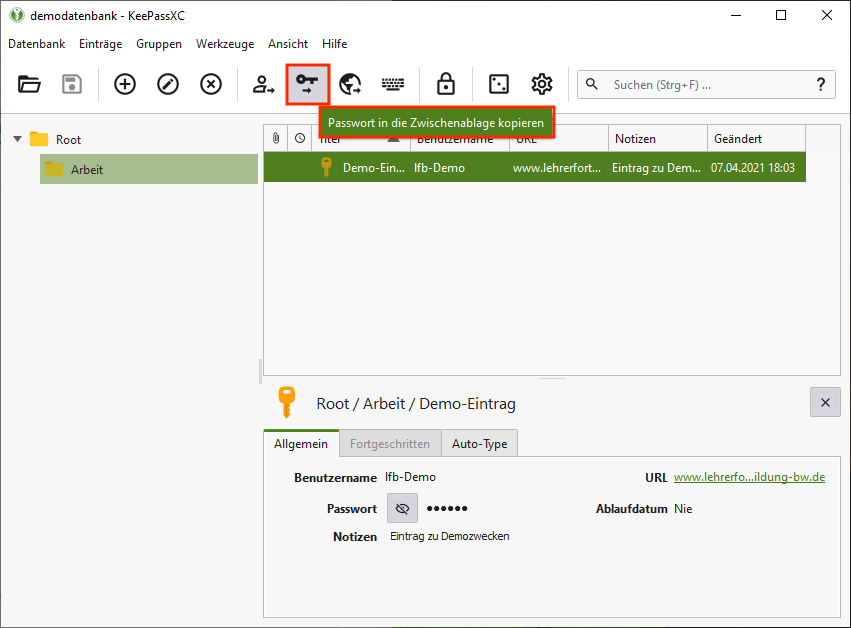This screenshot has height=628, width=851.
Task: Collapse the Root group tree arrow
Action: click(17, 139)
